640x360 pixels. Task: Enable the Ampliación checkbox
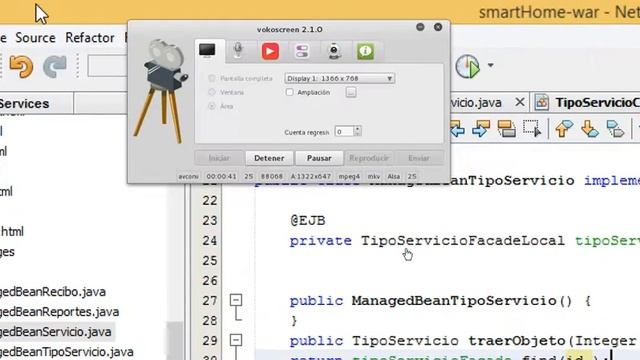pyautogui.click(x=289, y=92)
